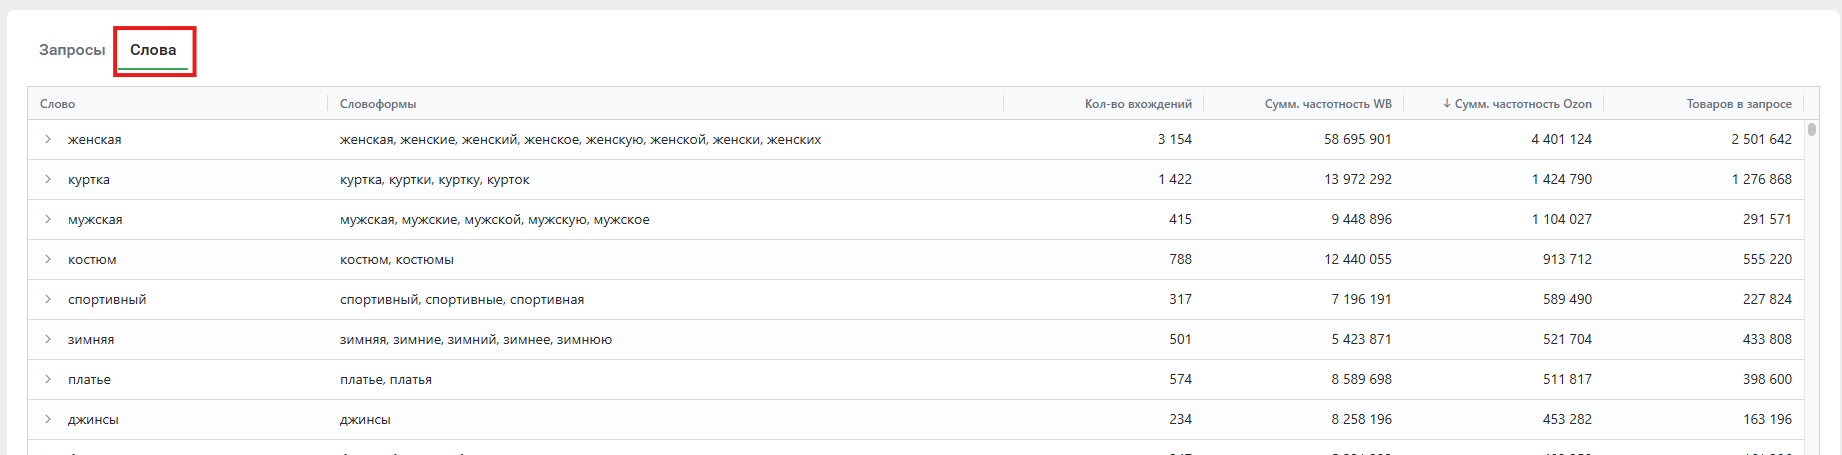Select the word forms cell for куртка
This screenshot has height=455, width=1842.
coord(435,179)
